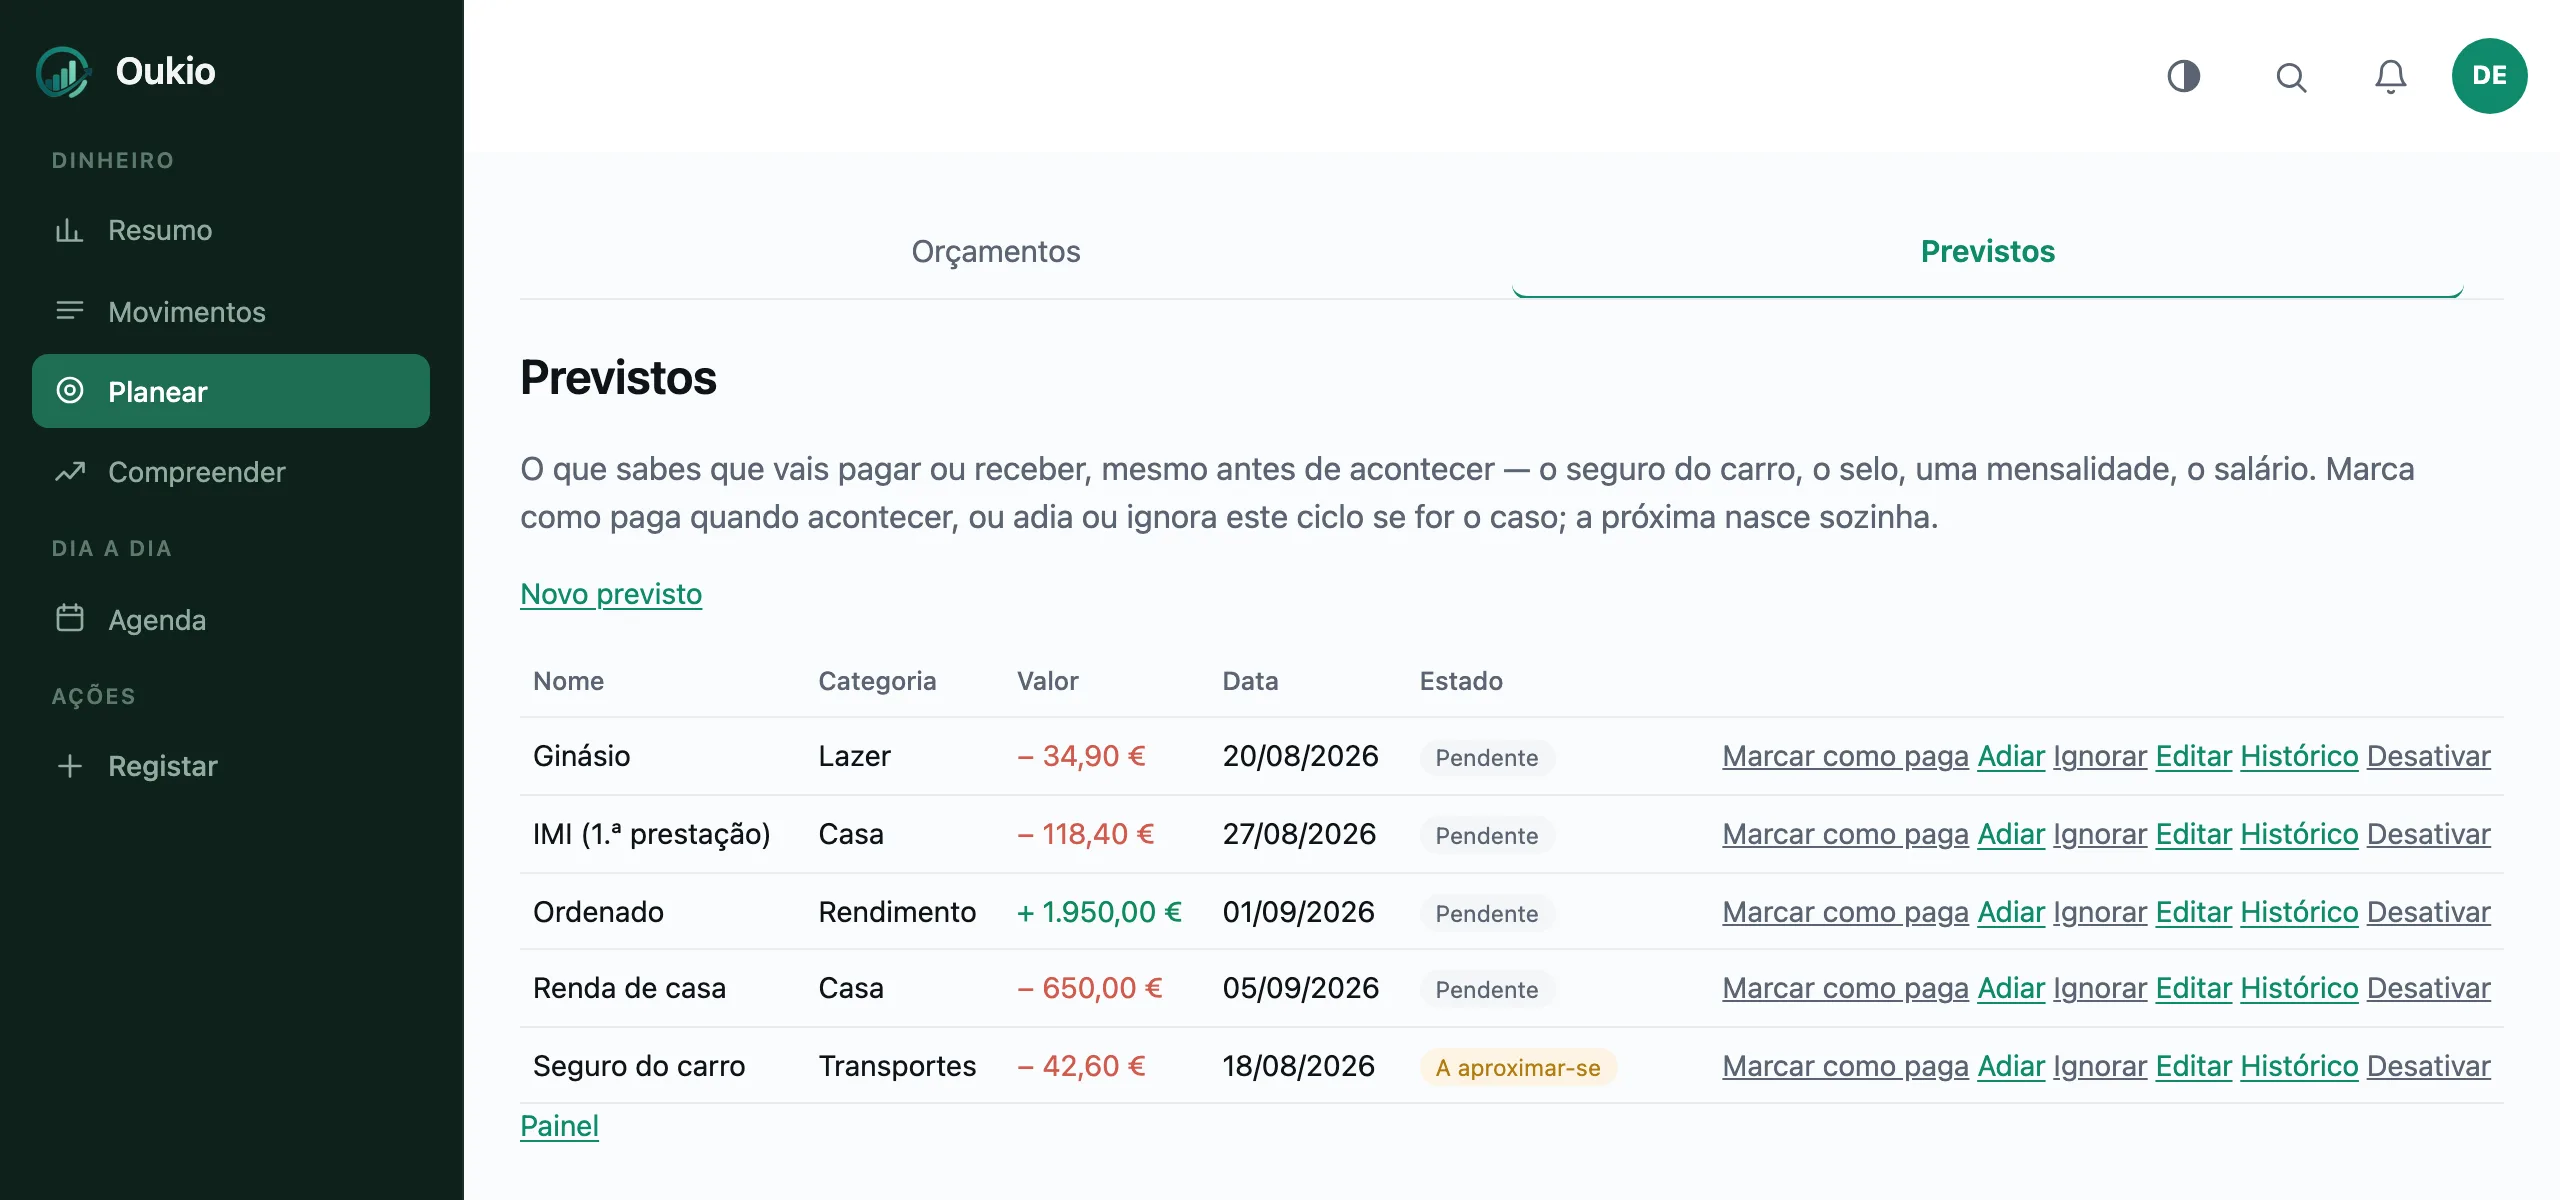This screenshot has width=2560, height=1200.
Task: Postpone the IMI (1.ª prestação) entry
Action: 2011,834
